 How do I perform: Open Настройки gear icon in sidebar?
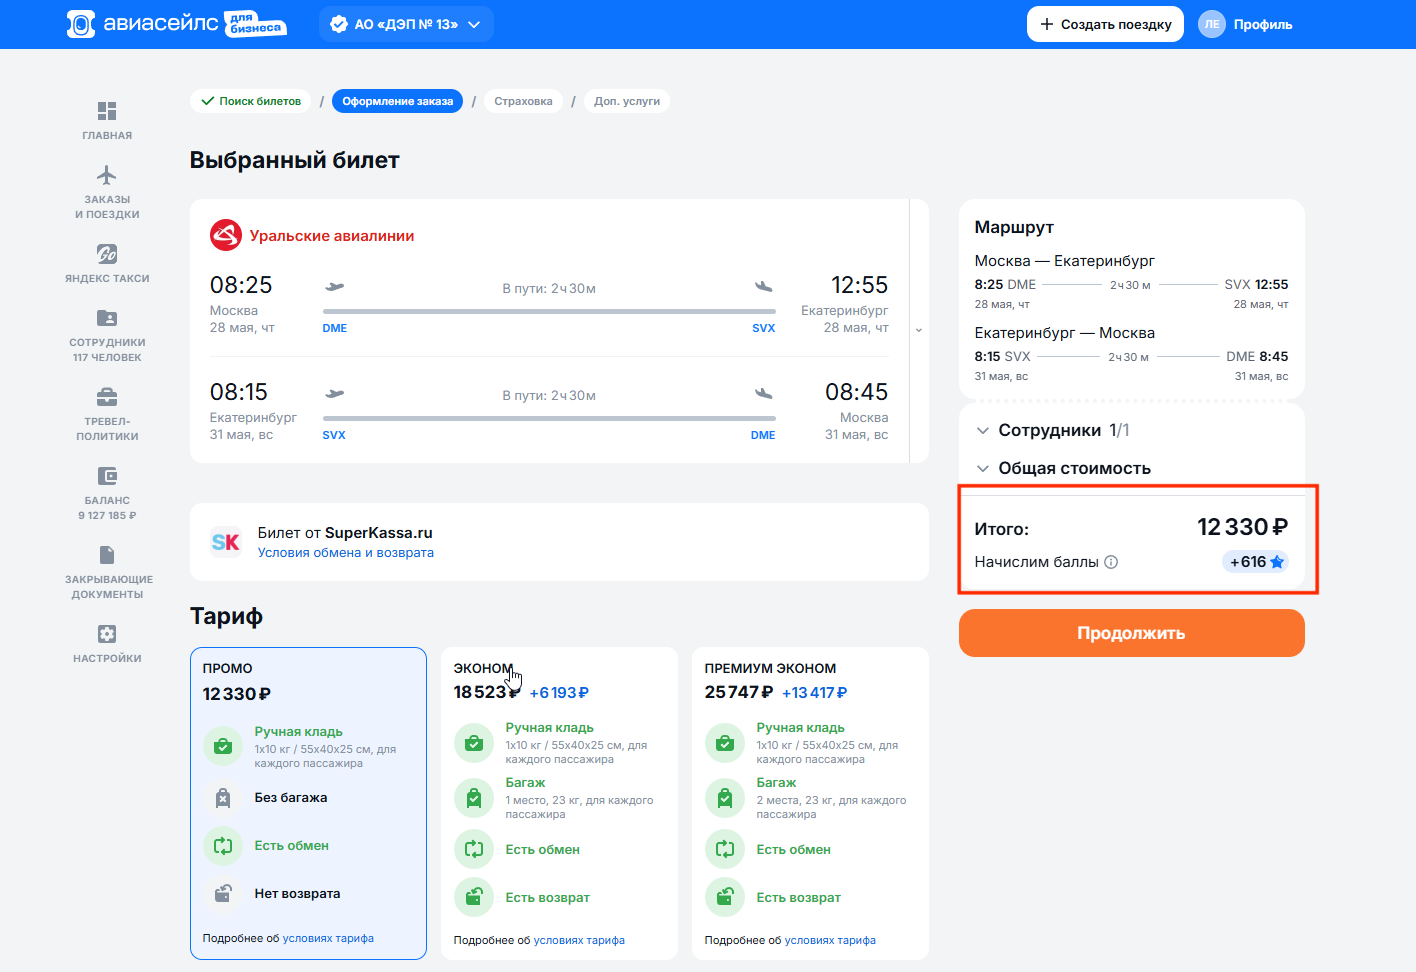click(x=107, y=634)
